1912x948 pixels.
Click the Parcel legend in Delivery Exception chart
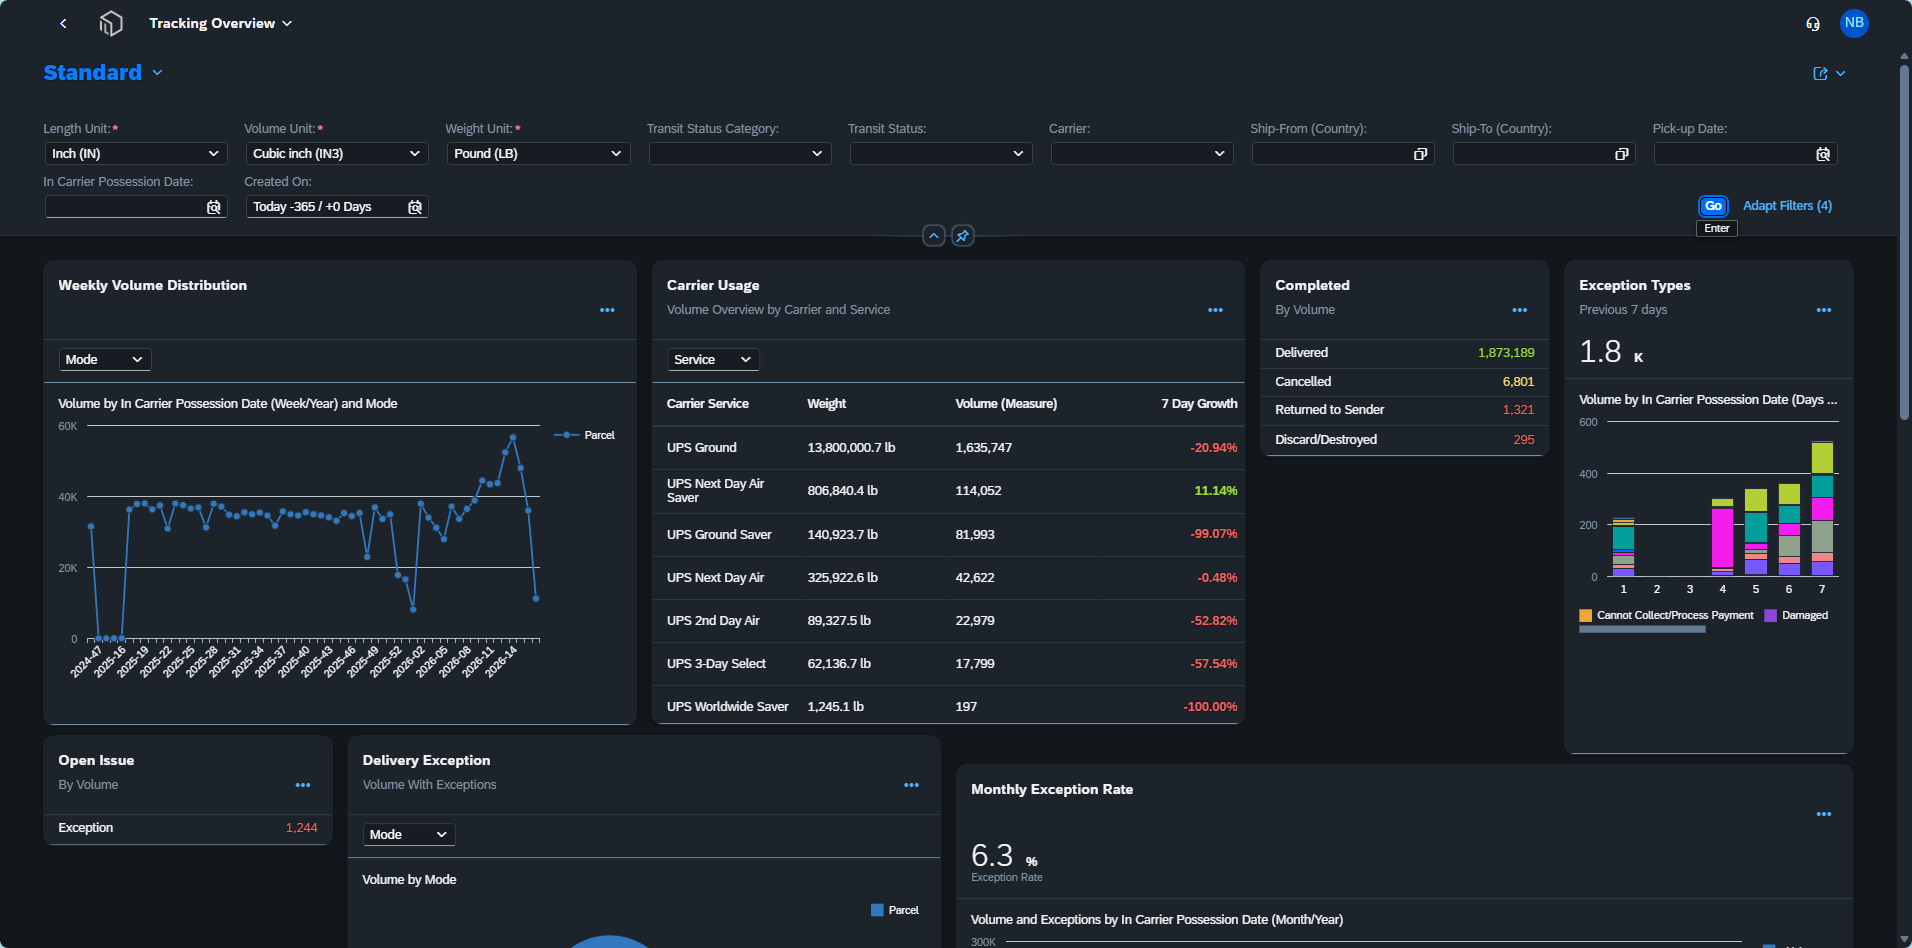[x=895, y=910]
